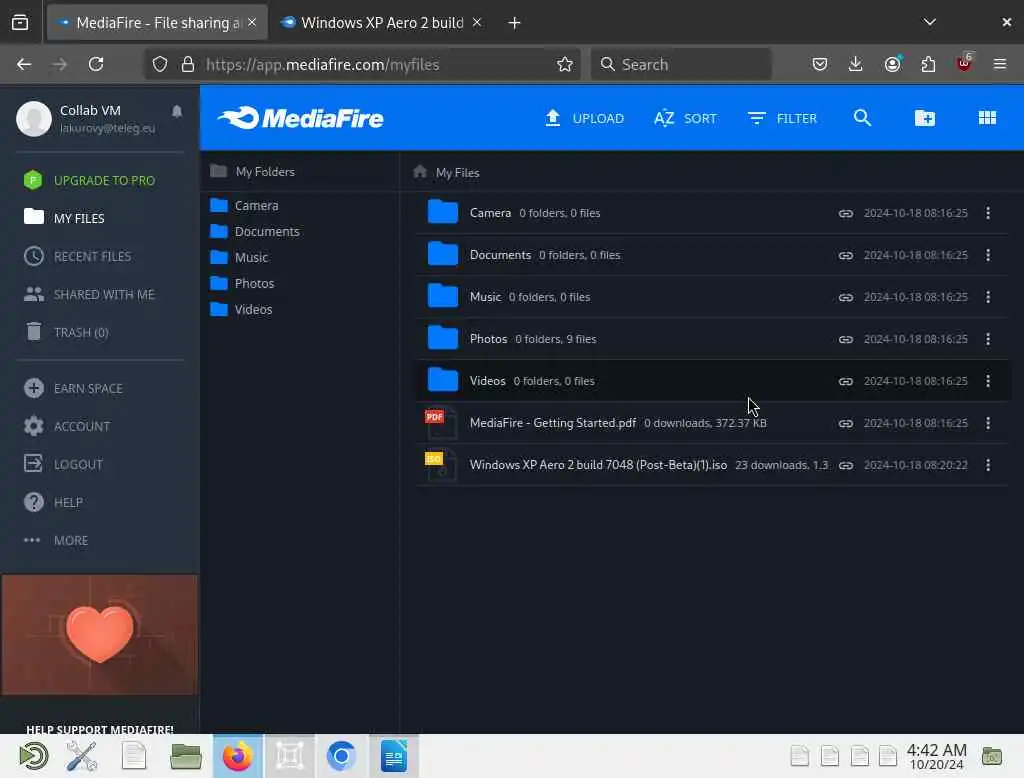
Task: Open Trash (0) in sidebar
Action: coord(67,332)
